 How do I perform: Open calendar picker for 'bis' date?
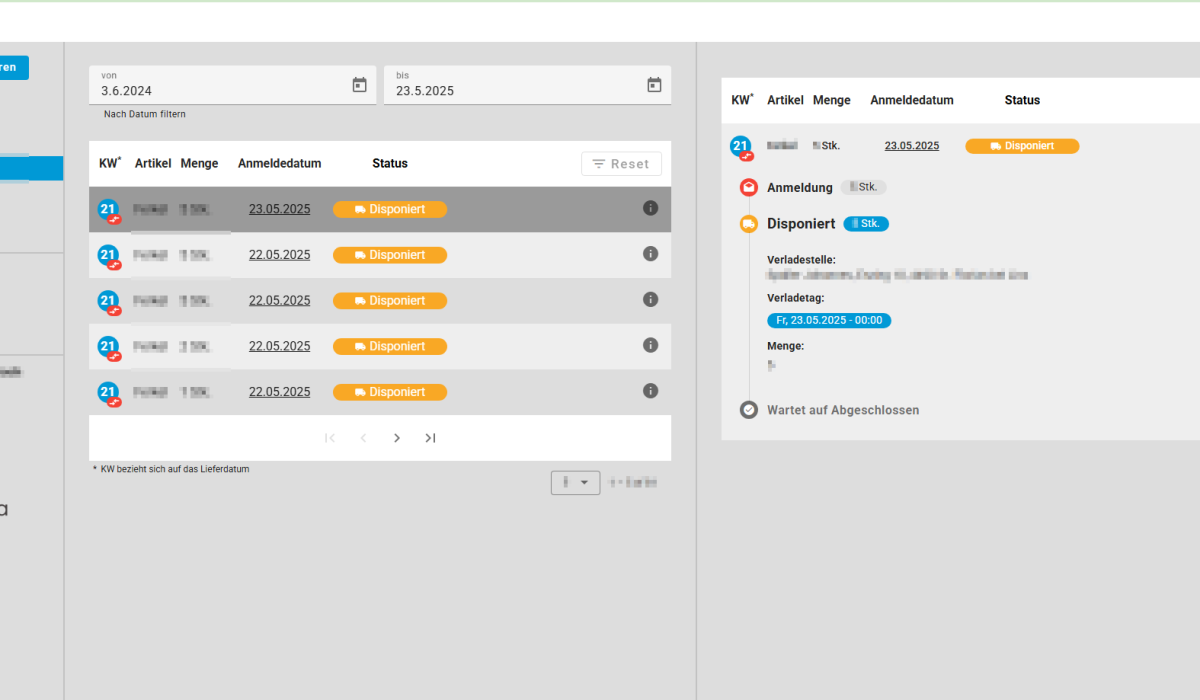tap(654, 85)
